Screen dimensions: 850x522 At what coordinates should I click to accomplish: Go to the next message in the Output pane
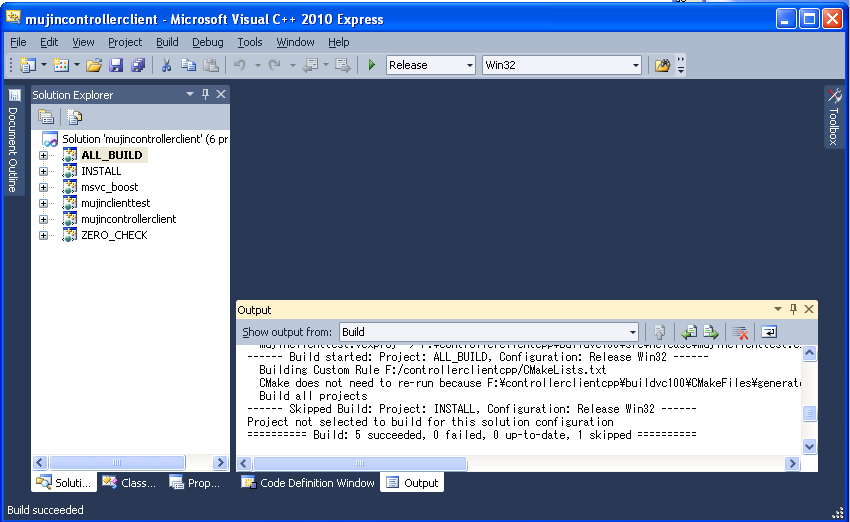click(711, 332)
